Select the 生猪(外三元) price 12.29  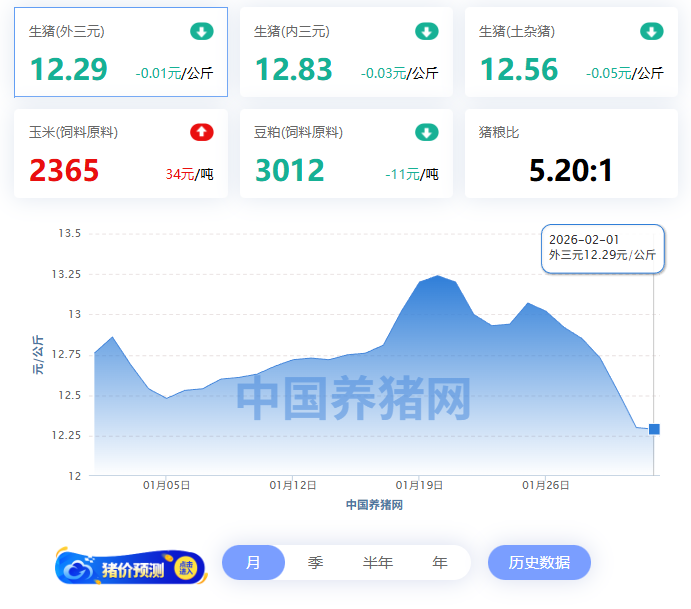(x=68, y=70)
